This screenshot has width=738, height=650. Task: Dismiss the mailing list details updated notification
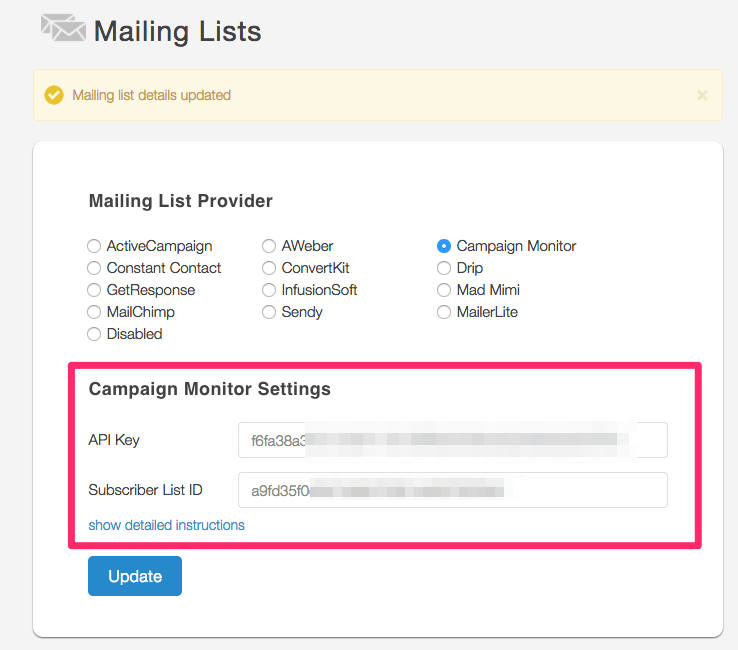[702, 96]
